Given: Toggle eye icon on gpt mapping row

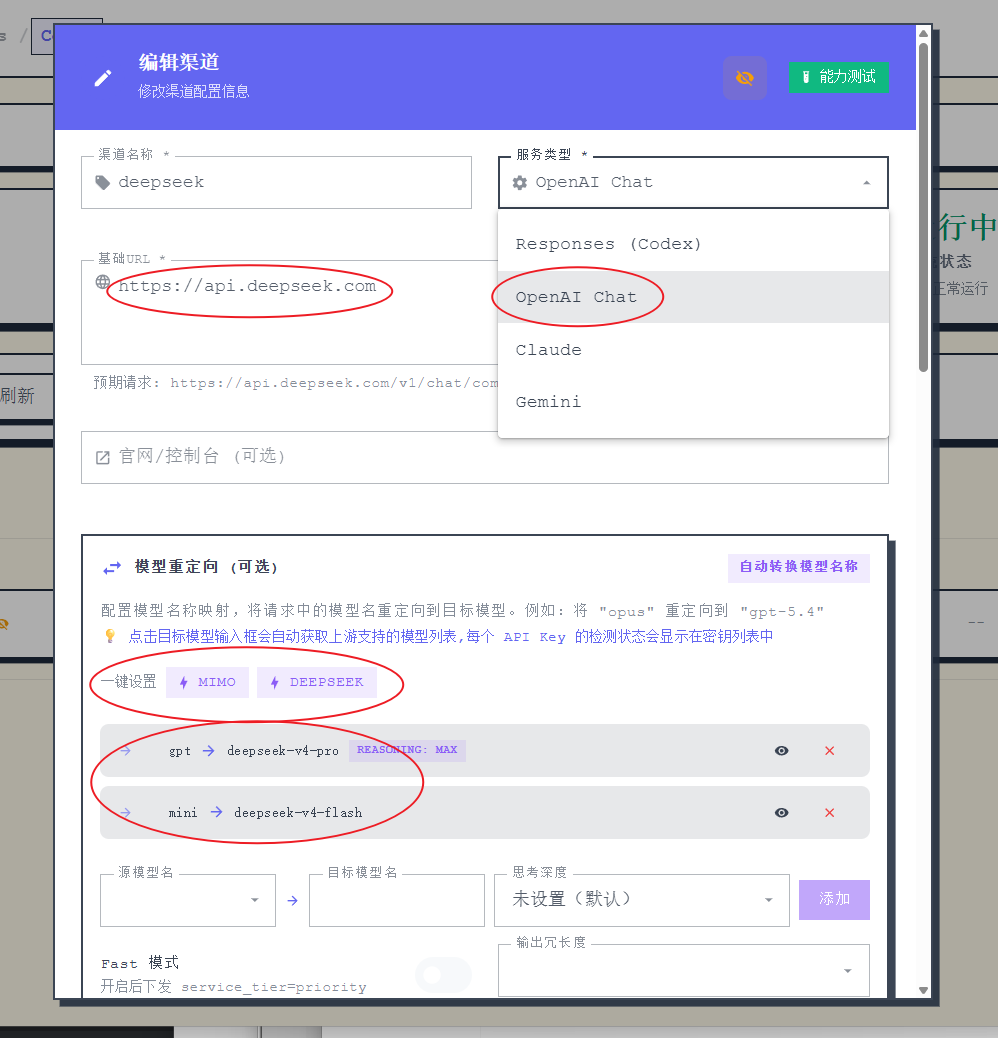Looking at the screenshot, I should point(782,751).
